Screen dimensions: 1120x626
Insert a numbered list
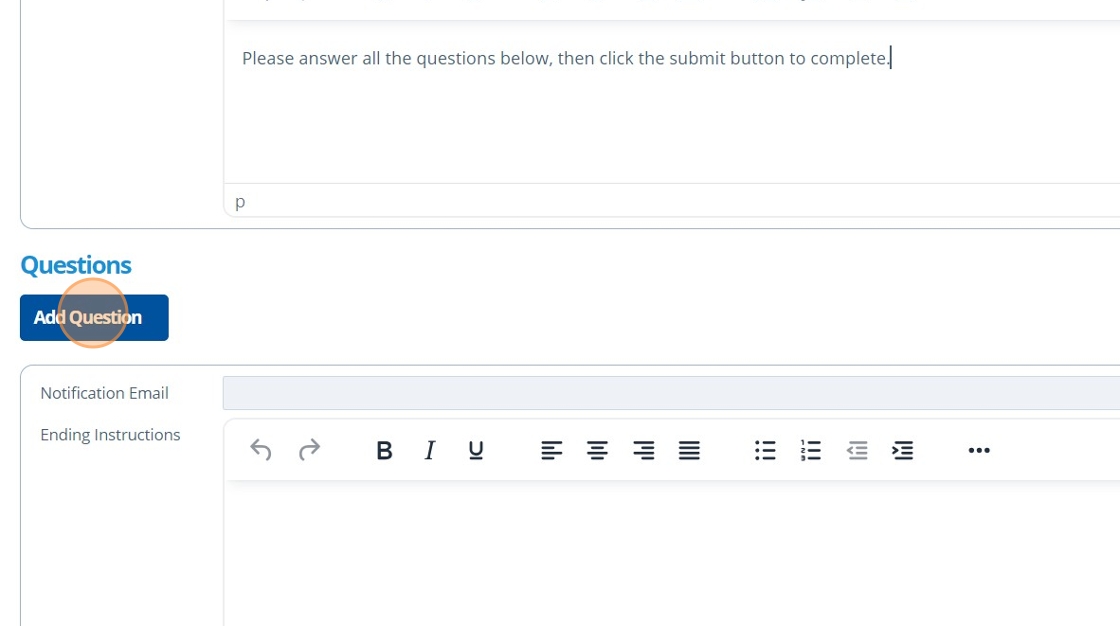(x=811, y=450)
